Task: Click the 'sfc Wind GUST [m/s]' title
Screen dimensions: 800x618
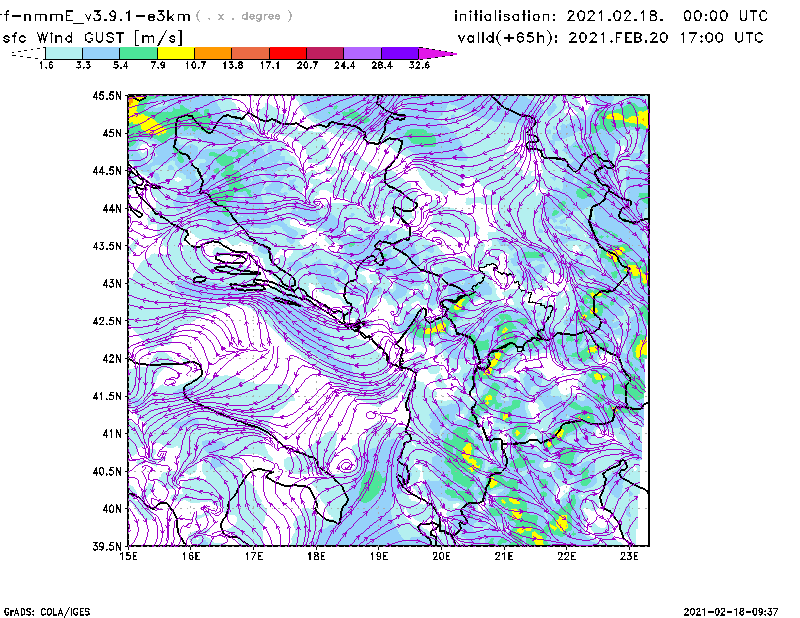Action: (x=92, y=38)
